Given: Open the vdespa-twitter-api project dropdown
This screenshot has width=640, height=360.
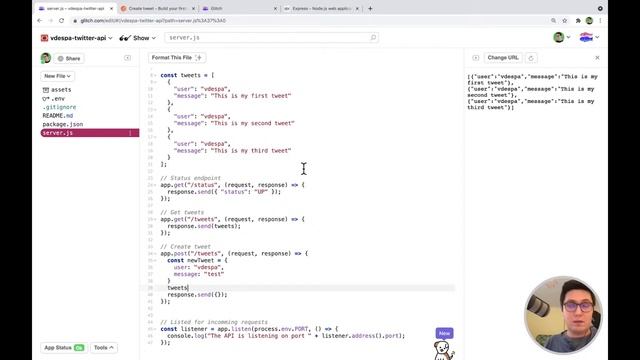Looking at the screenshot, I should pyautogui.click(x=76, y=38).
